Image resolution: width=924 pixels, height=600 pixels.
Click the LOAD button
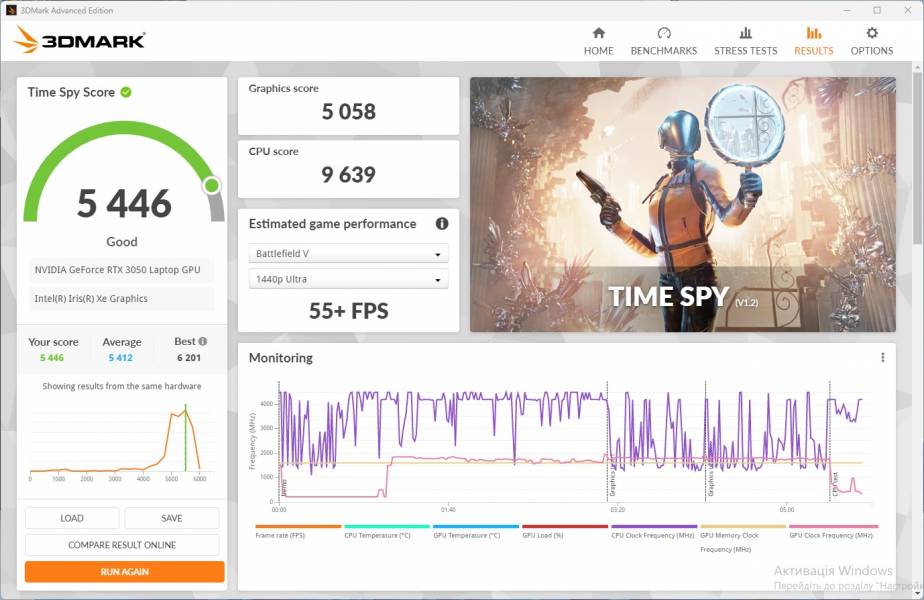[72, 518]
